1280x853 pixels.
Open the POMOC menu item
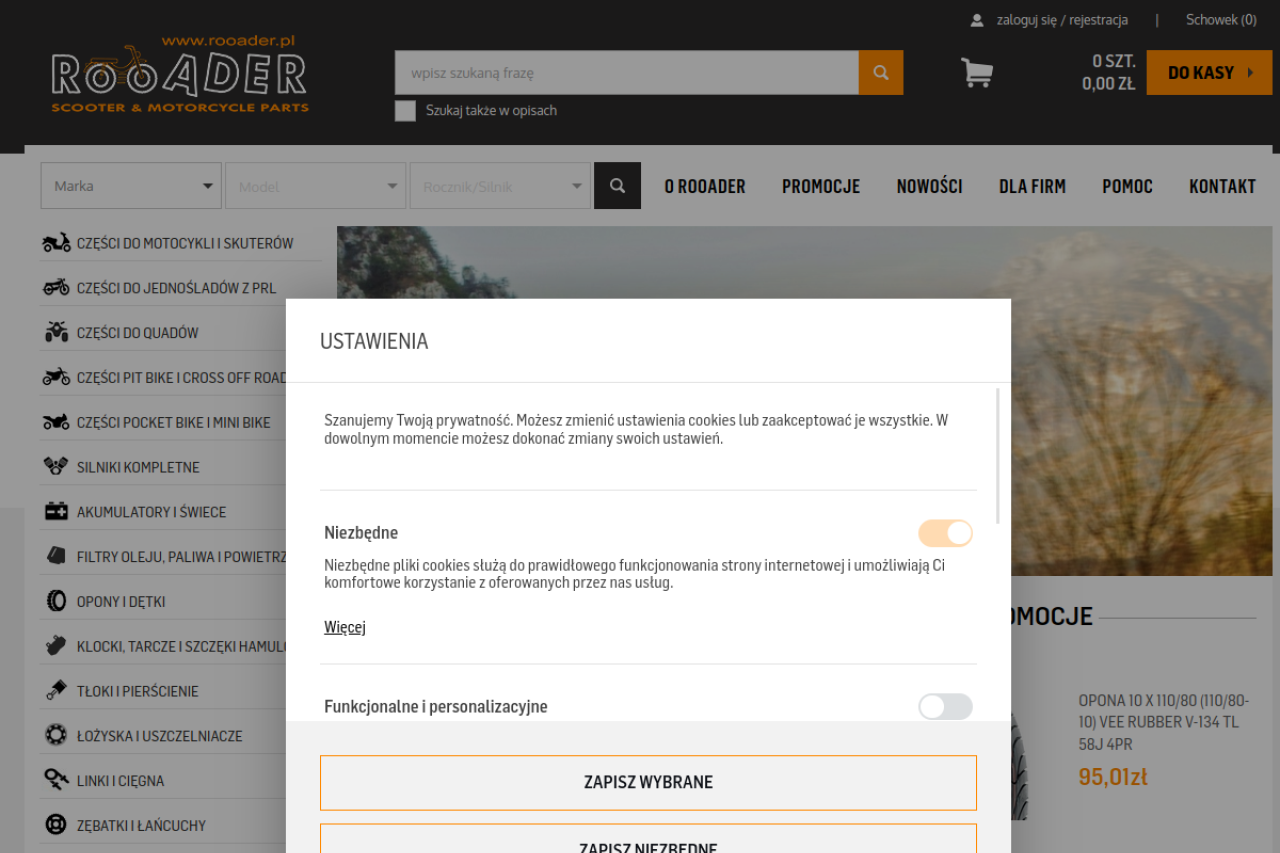click(x=1127, y=186)
